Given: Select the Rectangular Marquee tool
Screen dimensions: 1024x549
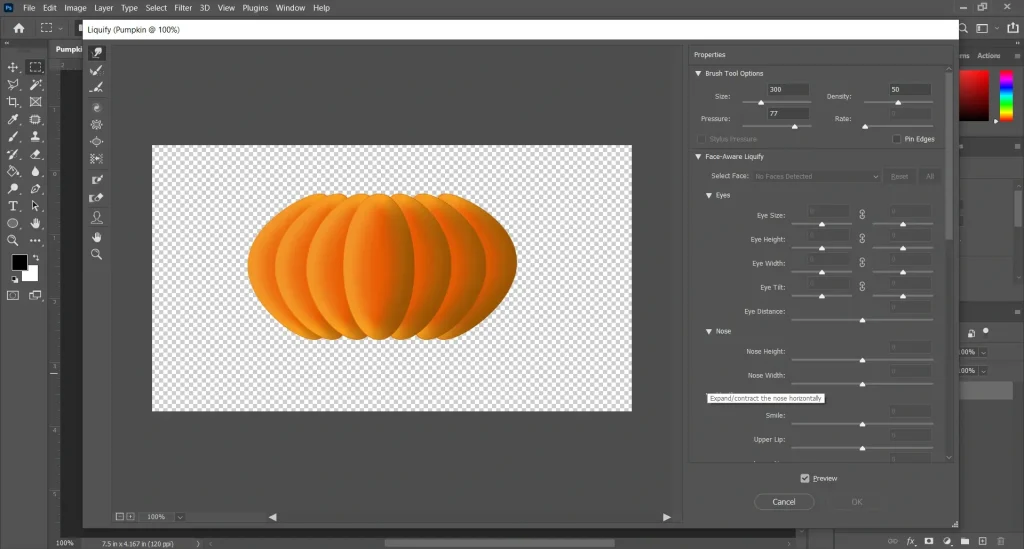Looking at the screenshot, I should click(35, 67).
